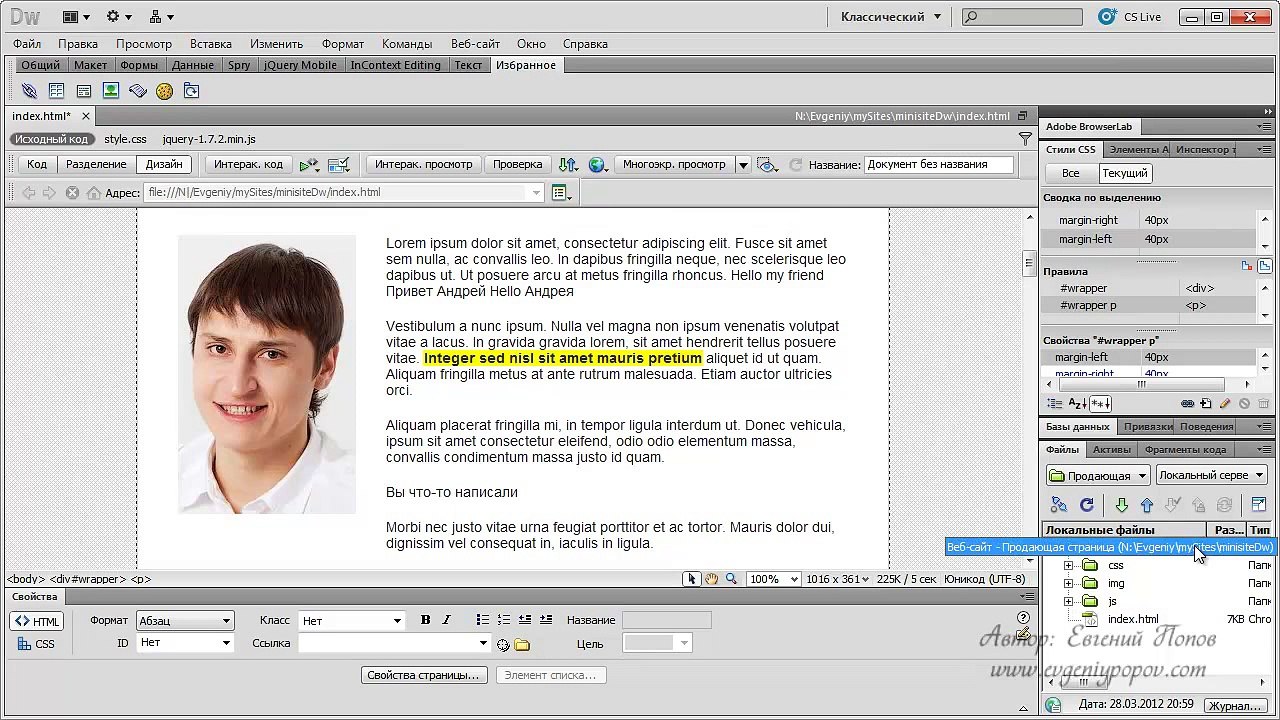1280x720 pixels.
Task: Click the stop icon in address bar
Action: [72, 193]
